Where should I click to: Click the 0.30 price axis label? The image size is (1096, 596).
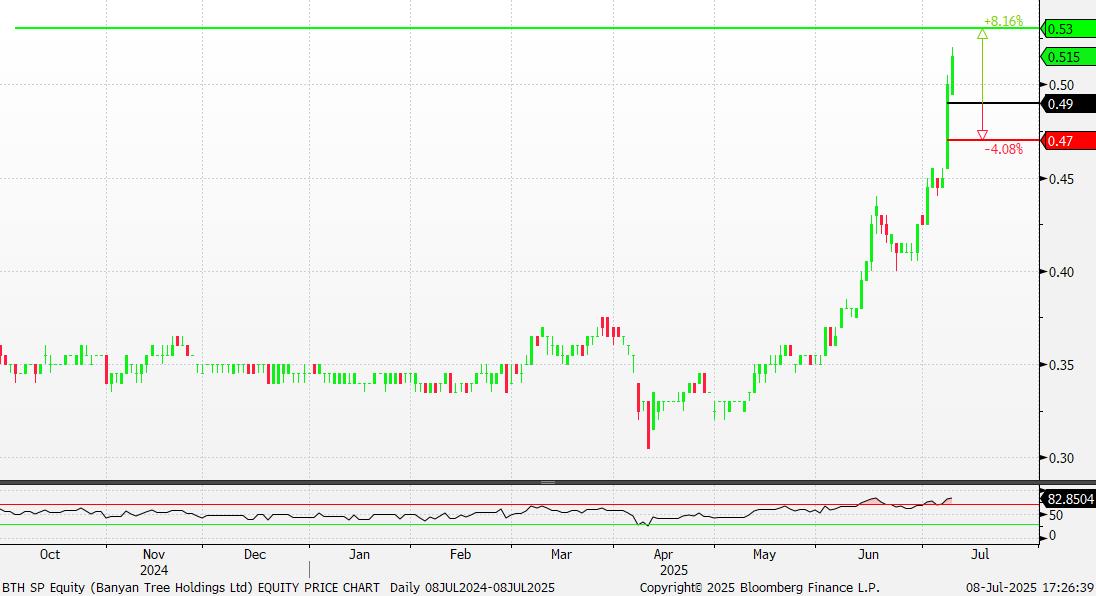click(x=1061, y=458)
